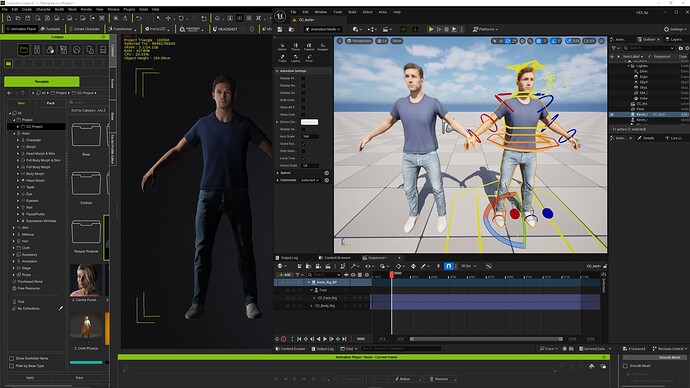Open Character Creator Plugins menu
The width and height of the screenshot is (690, 388).
pyautogui.click(x=129, y=9)
